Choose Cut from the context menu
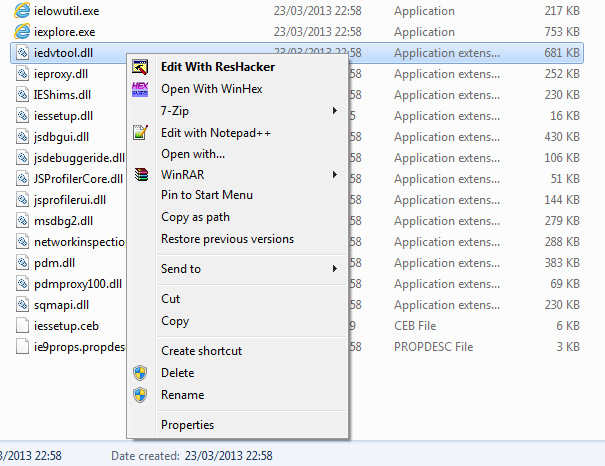 pos(238,299)
